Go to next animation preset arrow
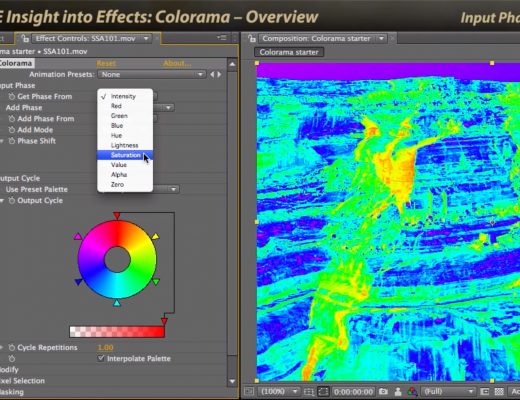Image resolution: width=520 pixels, height=400 pixels. coord(219,74)
